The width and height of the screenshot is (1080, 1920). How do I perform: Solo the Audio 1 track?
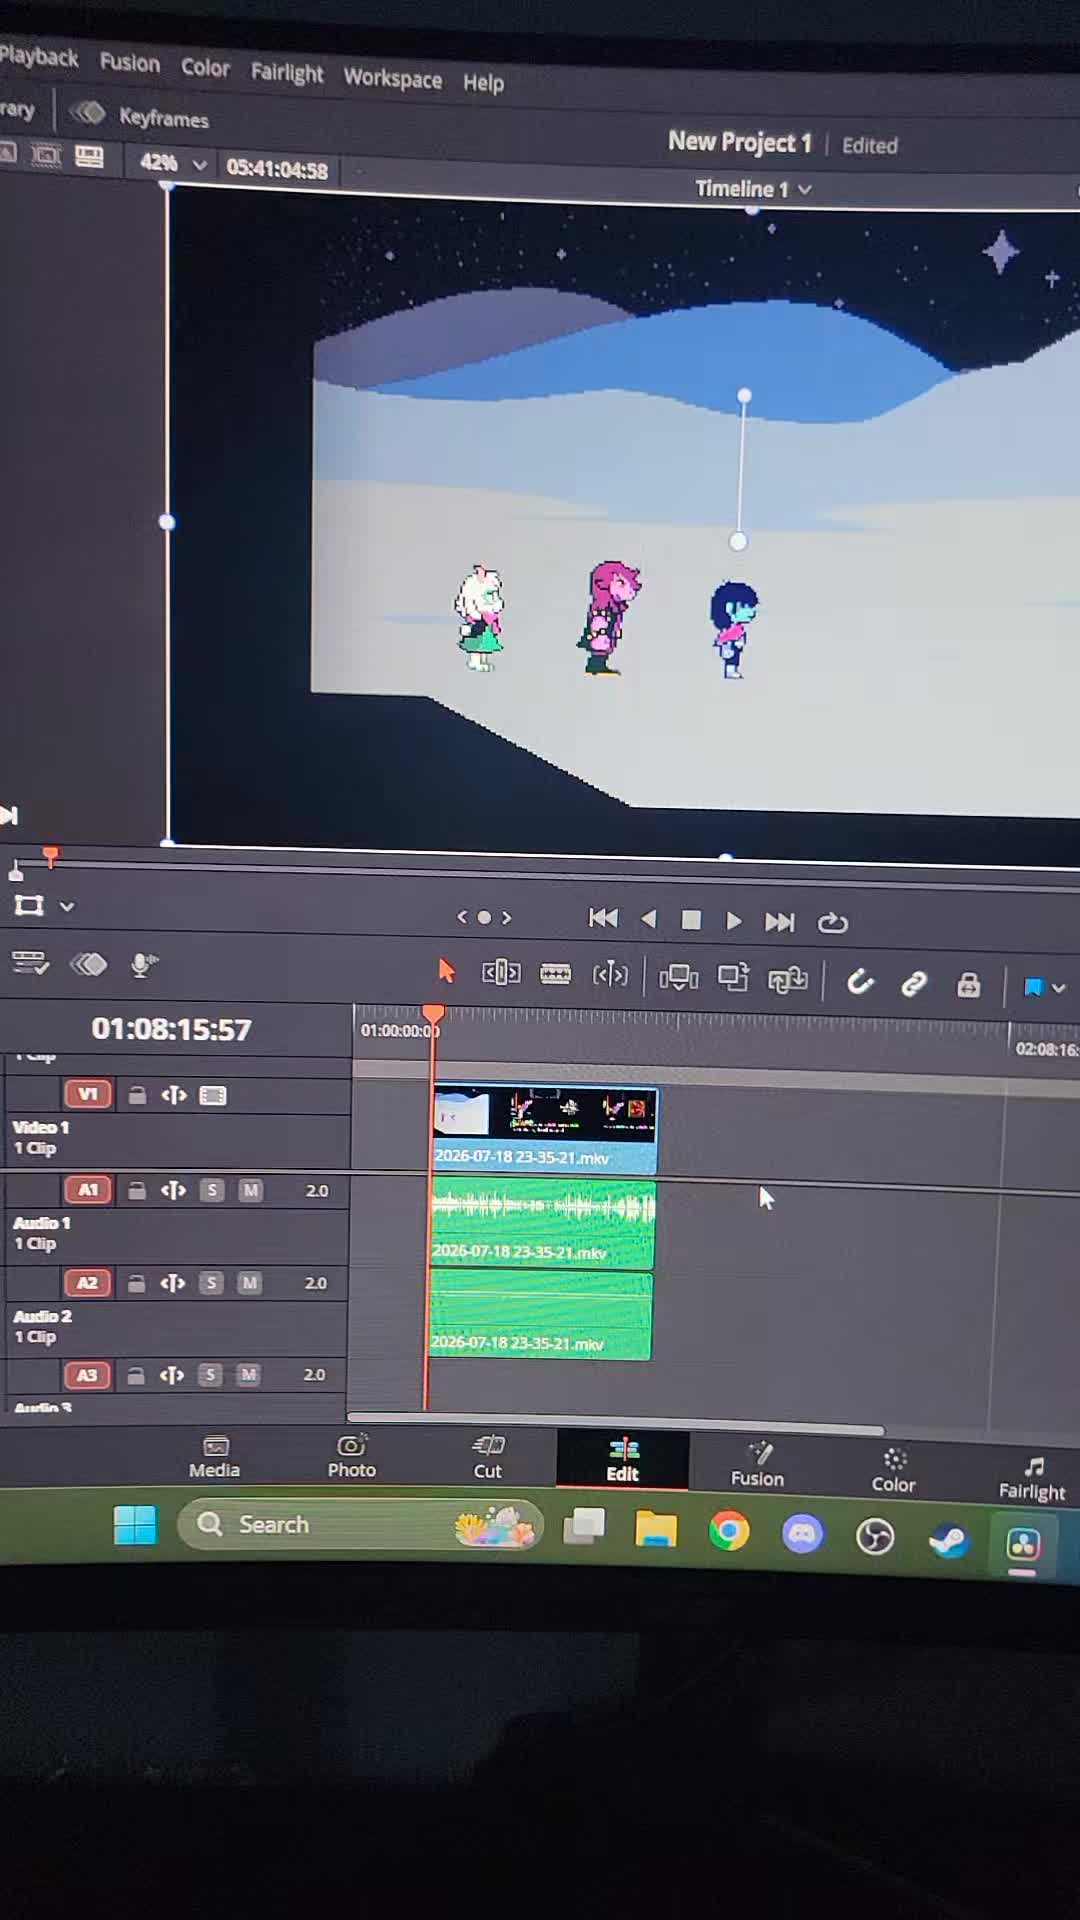[212, 1190]
